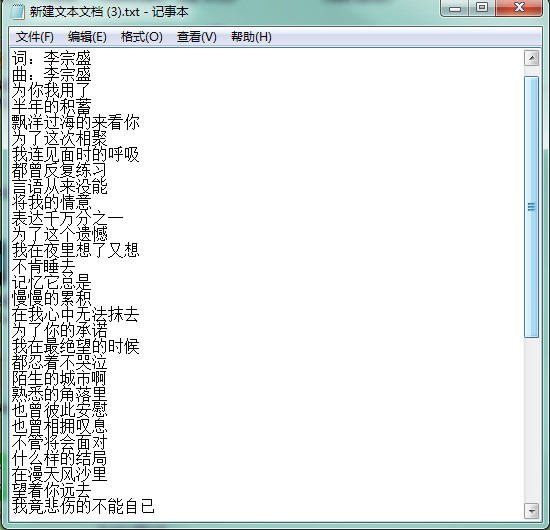Click the line 表达千万分之一

click(68, 219)
